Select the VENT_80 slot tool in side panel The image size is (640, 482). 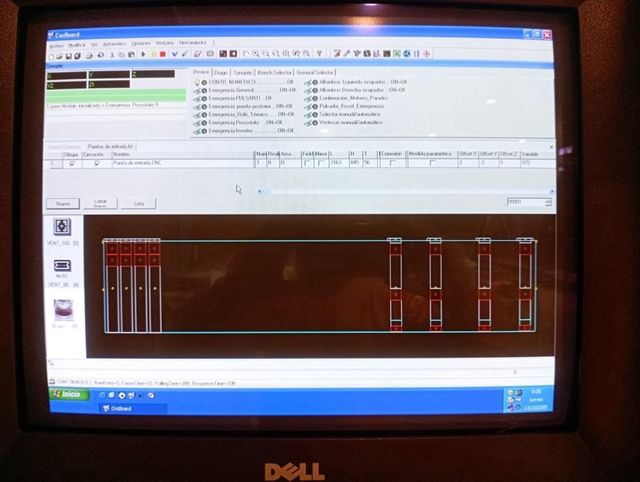[x=62, y=266]
